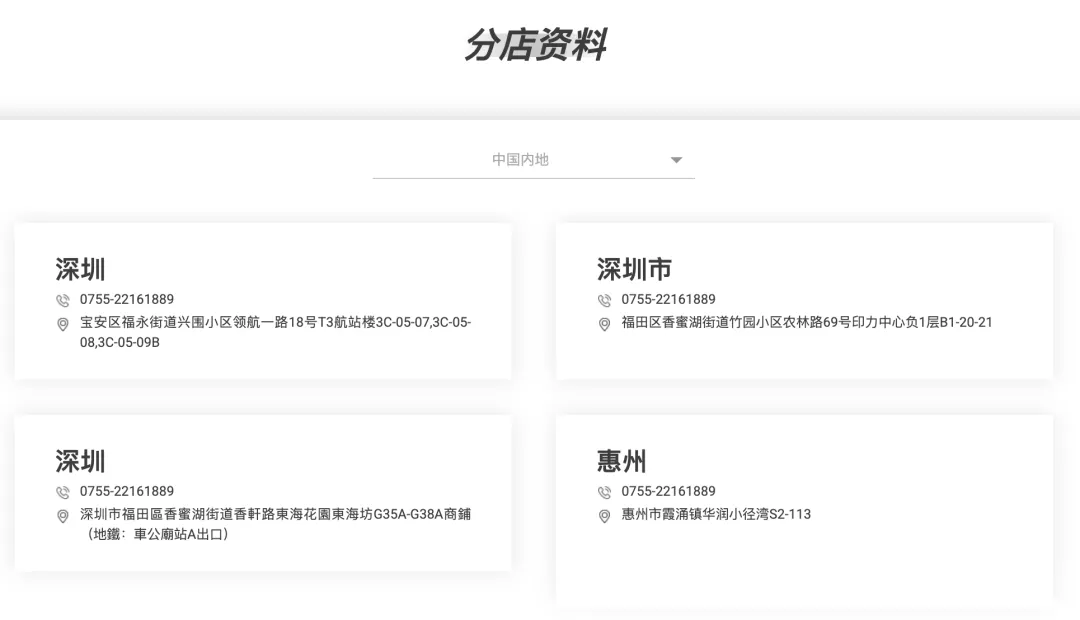Viewport: 1080px width, 620px height.
Task: Click the phone number above the 東海花園 address
Action: pos(127,491)
